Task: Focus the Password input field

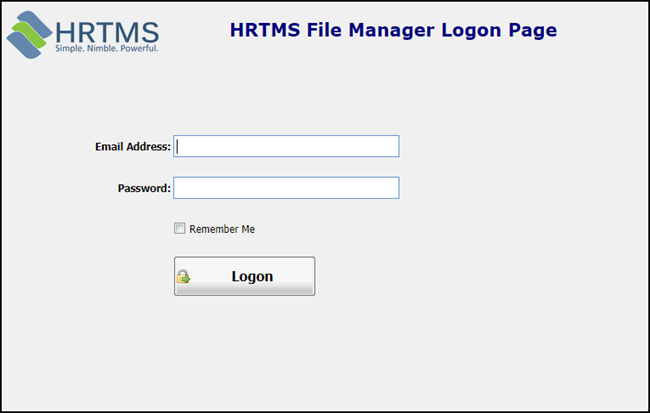Action: pyautogui.click(x=286, y=188)
